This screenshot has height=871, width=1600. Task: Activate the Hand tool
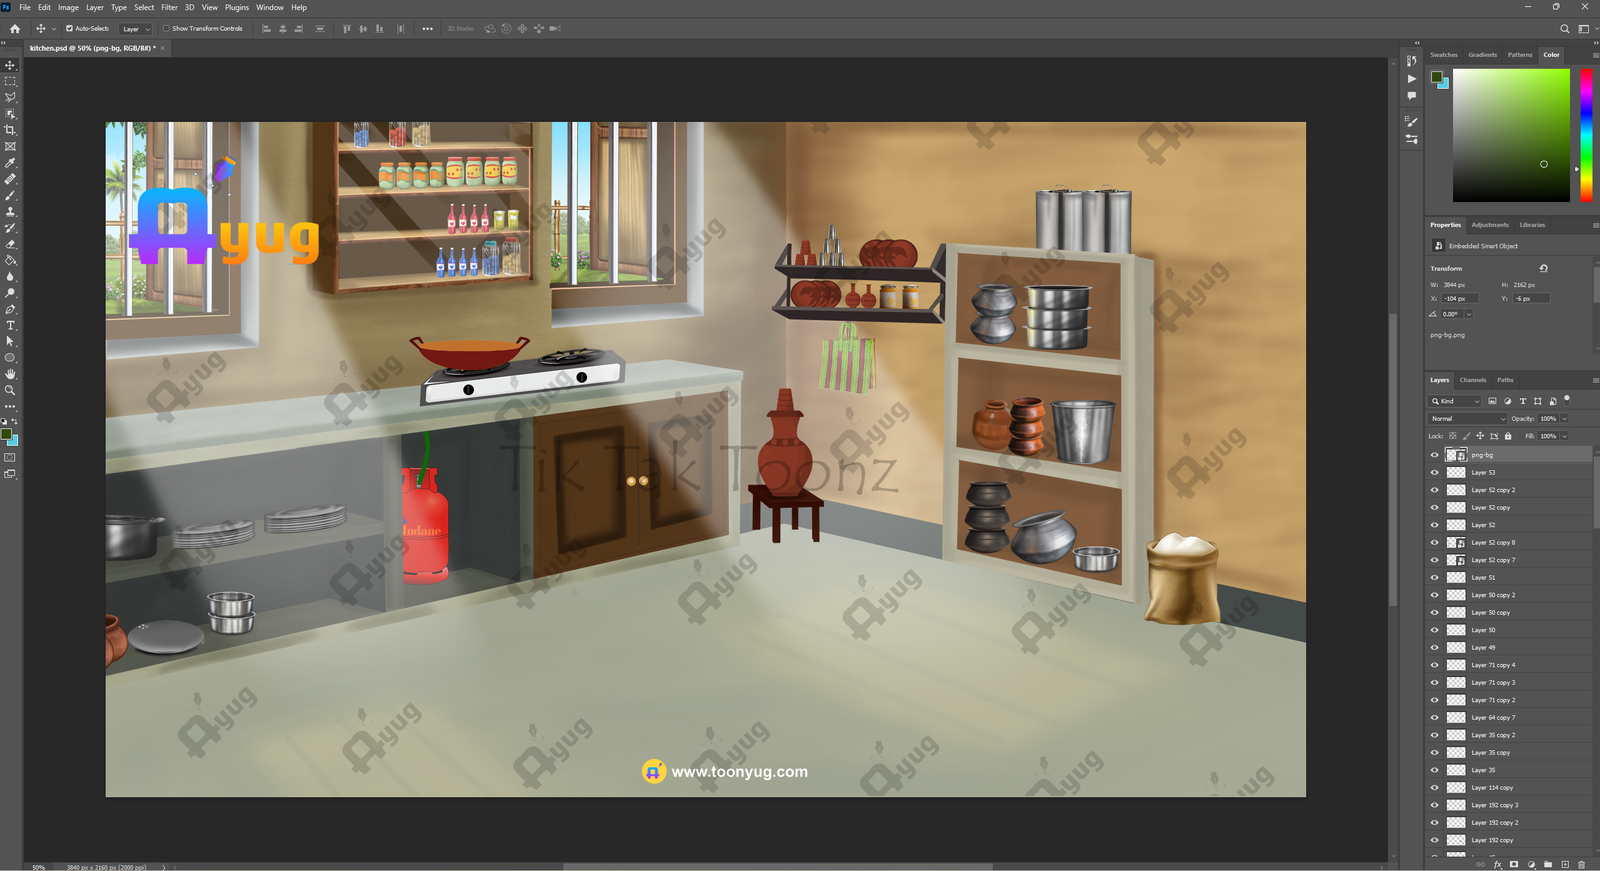(10, 374)
